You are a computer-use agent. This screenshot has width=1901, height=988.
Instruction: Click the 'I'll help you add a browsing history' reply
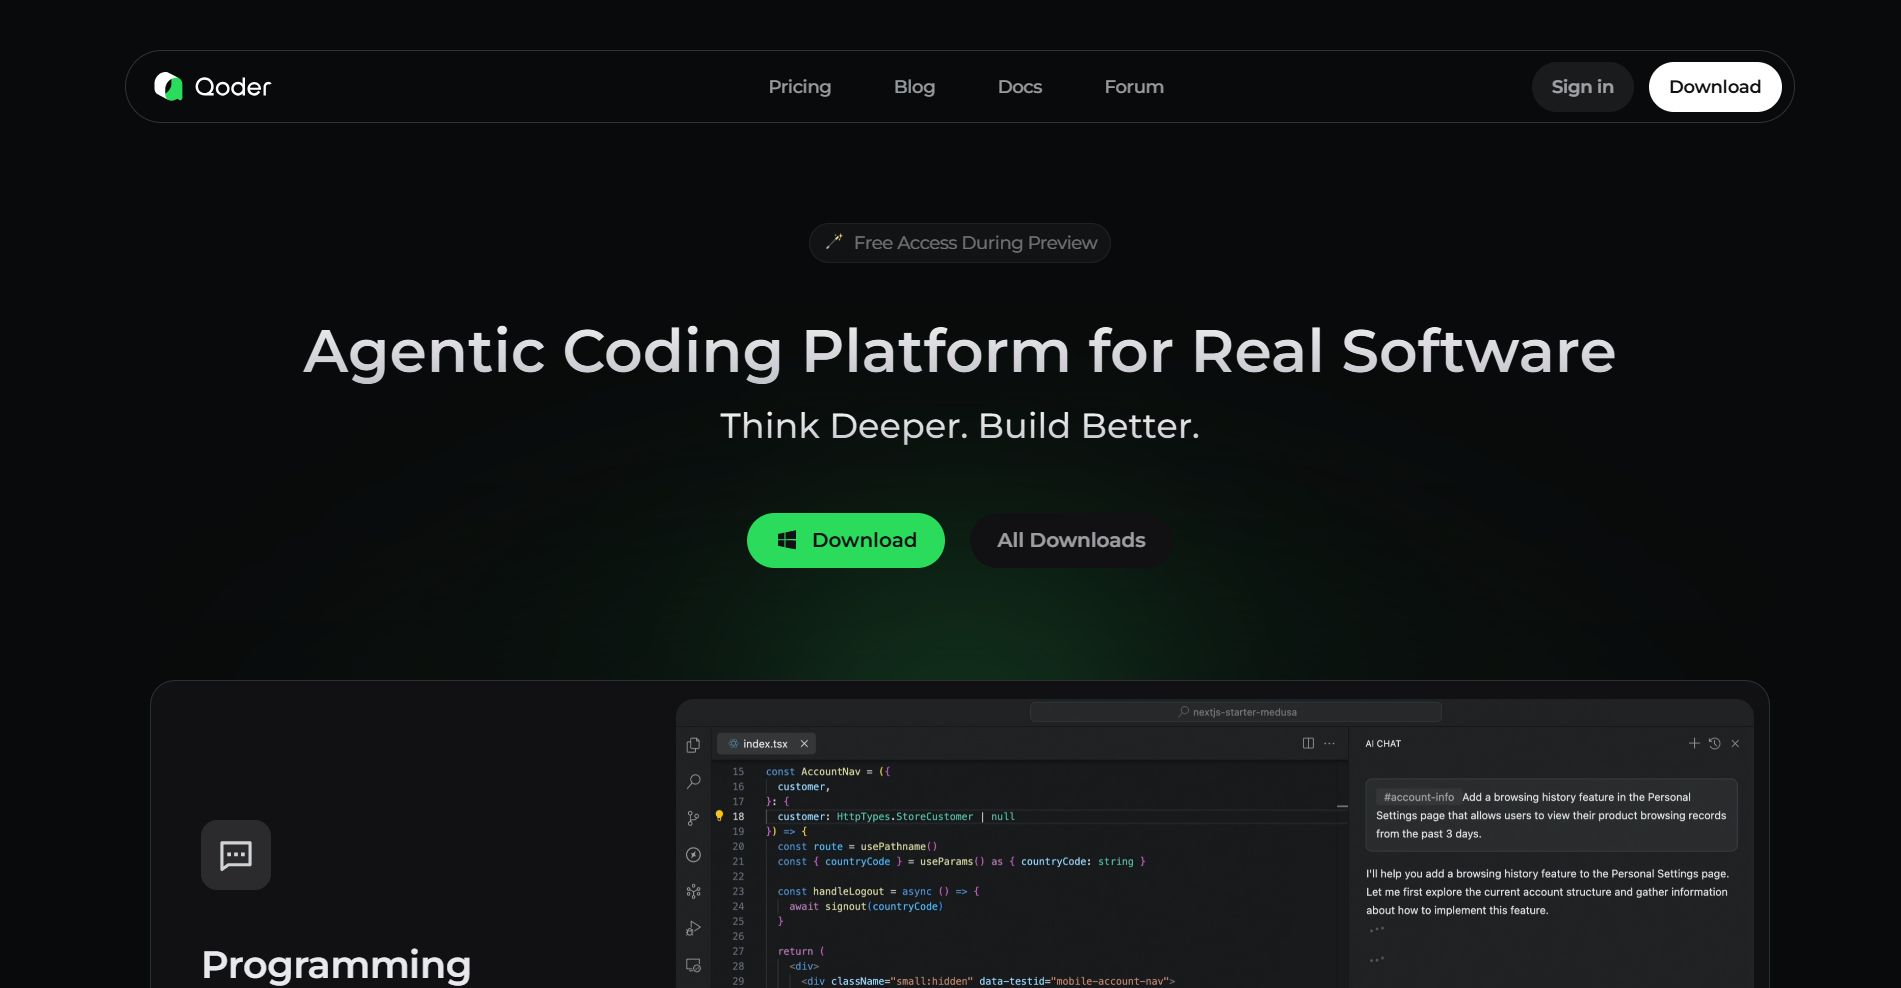[1547, 892]
